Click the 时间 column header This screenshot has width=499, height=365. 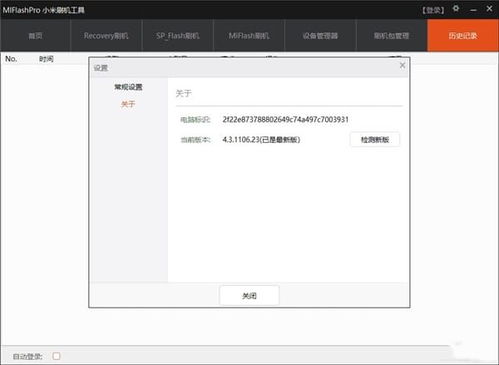coord(46,59)
